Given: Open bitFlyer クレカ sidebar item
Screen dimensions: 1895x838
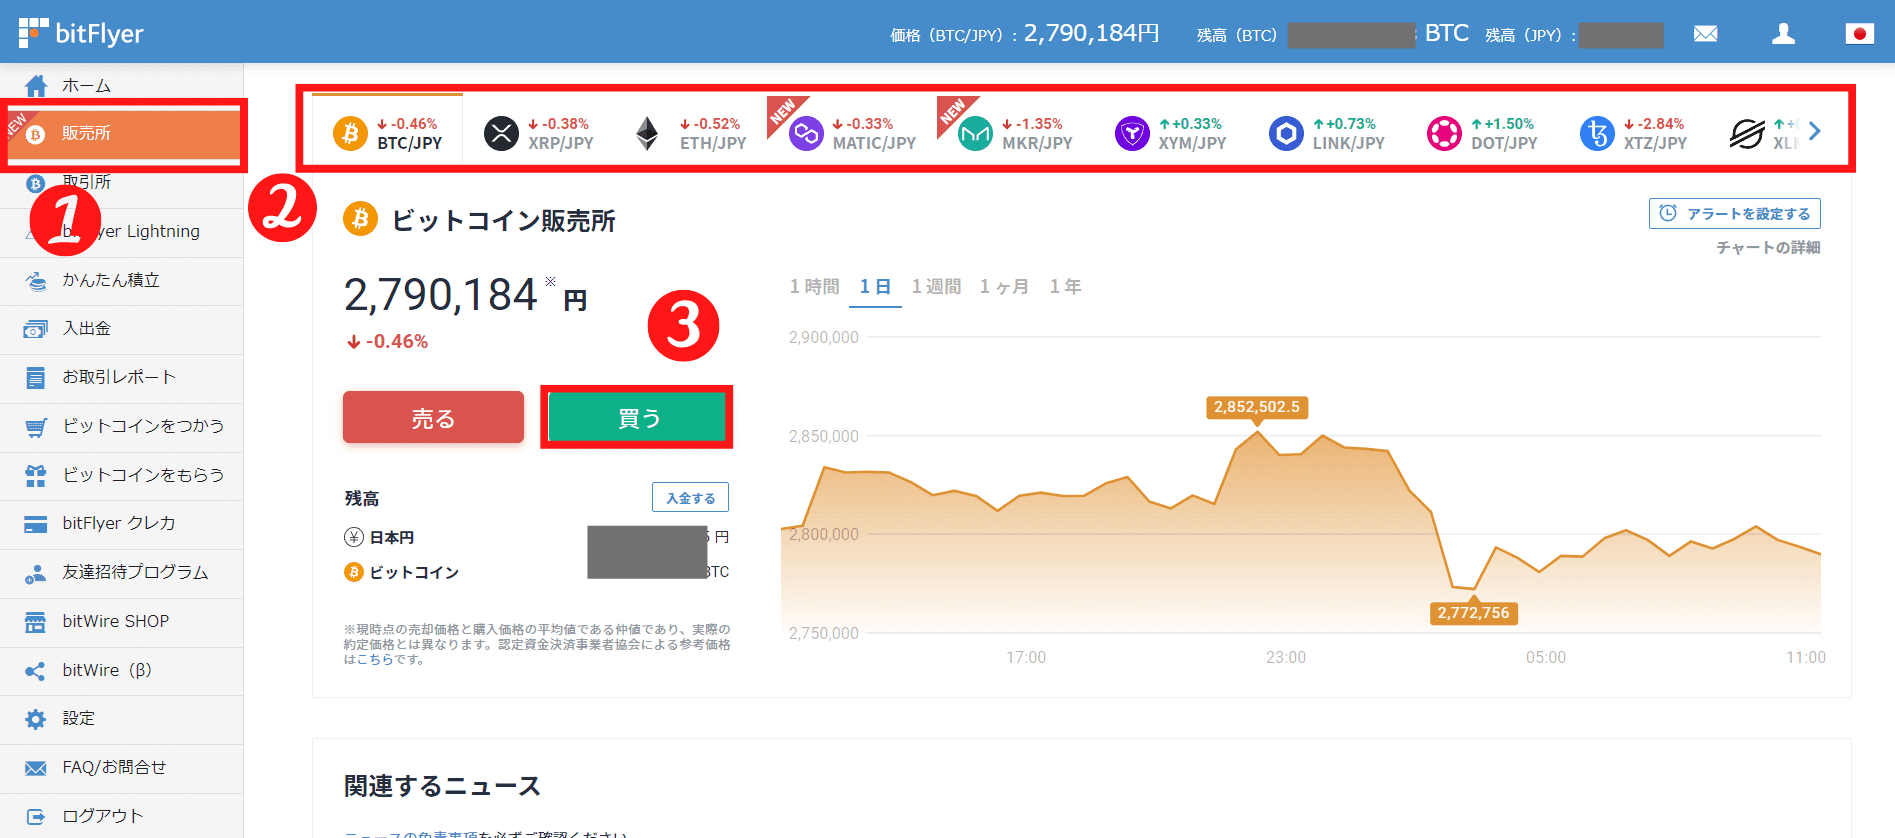Looking at the screenshot, I should click(121, 524).
